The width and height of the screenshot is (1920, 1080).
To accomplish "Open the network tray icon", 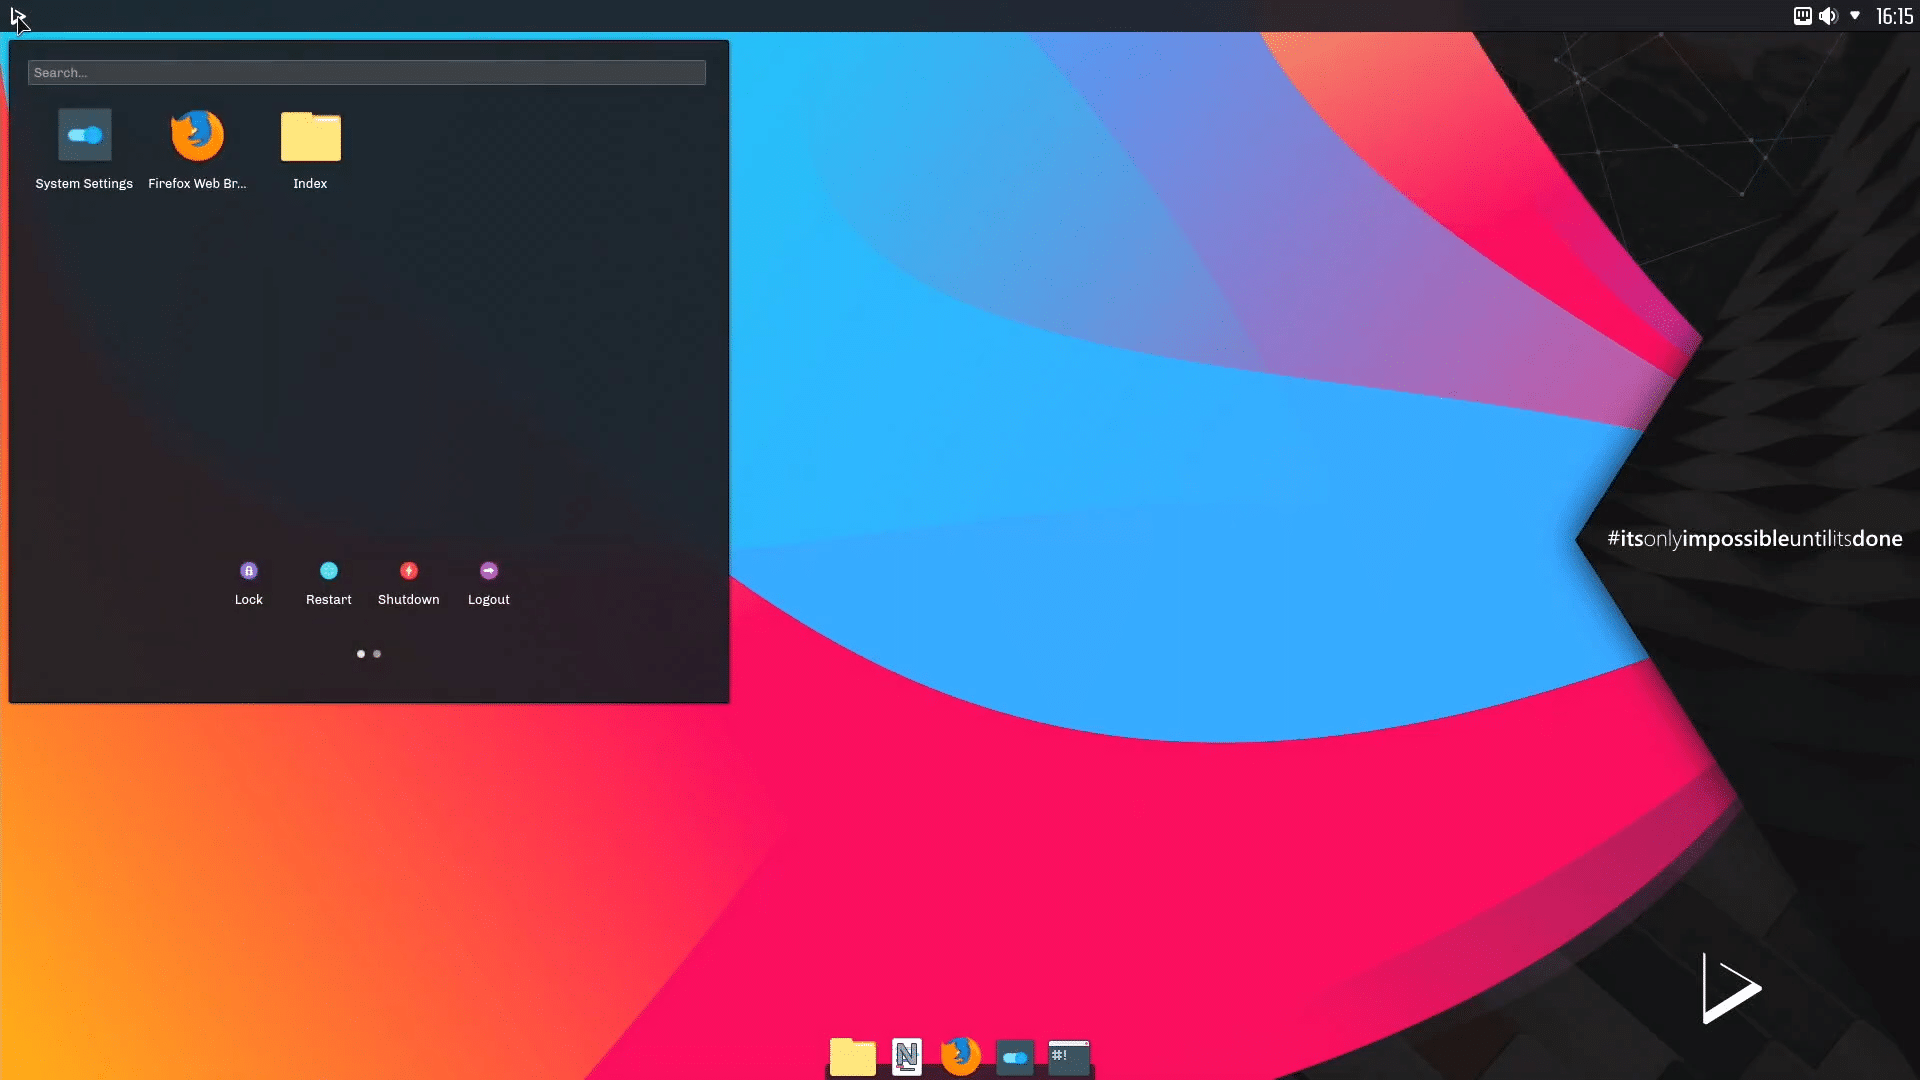I will pyautogui.click(x=1802, y=16).
